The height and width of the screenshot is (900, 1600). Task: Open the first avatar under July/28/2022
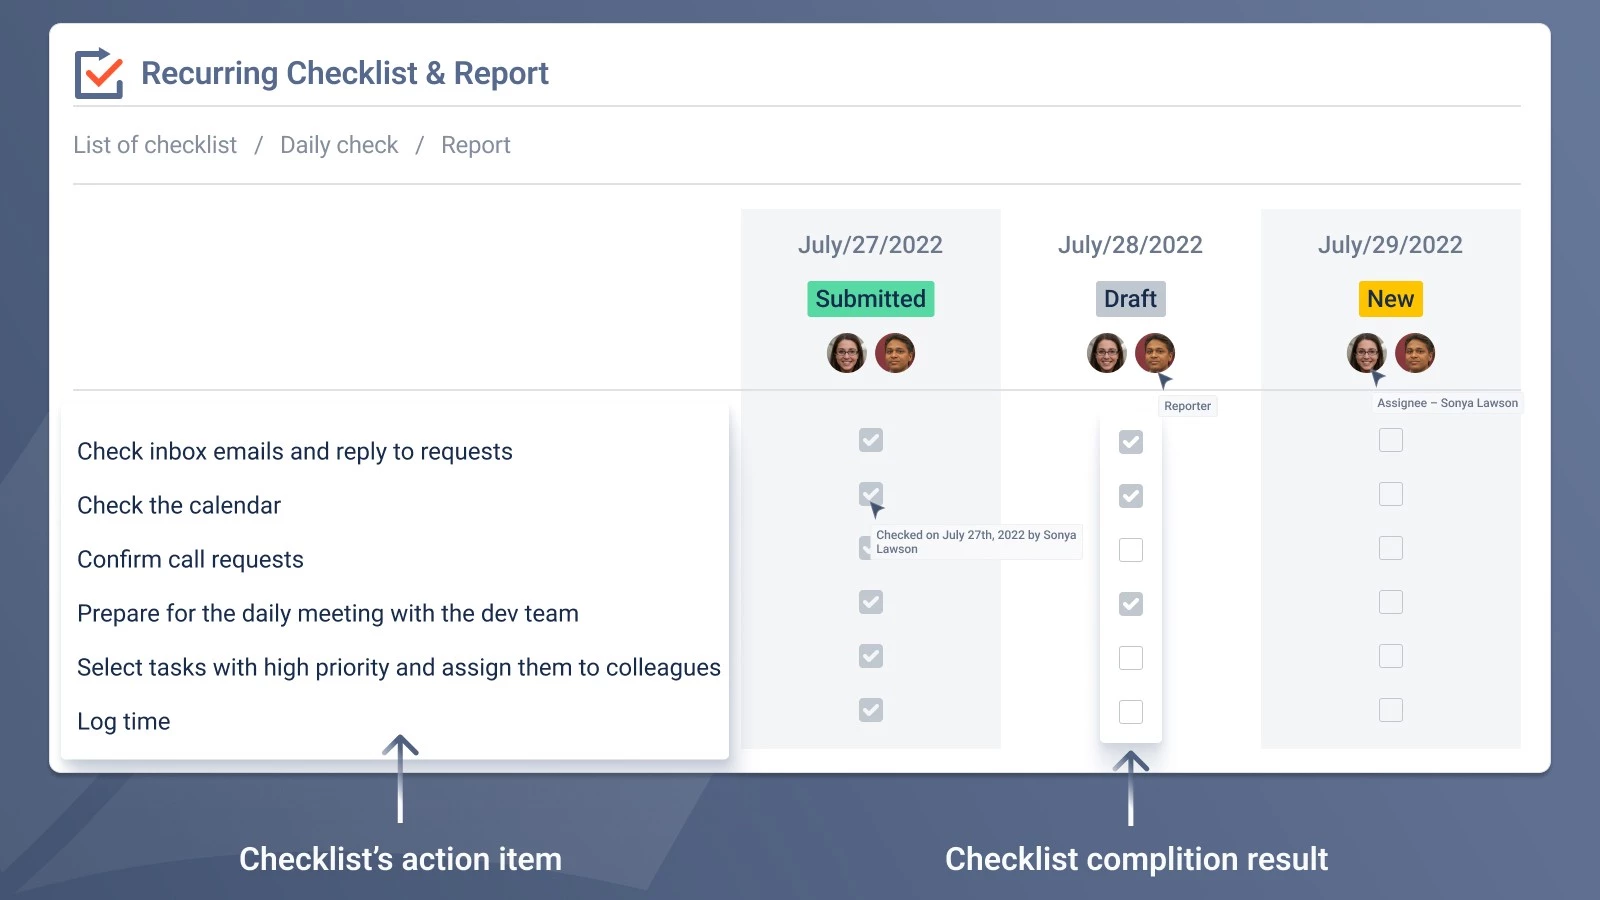1106,352
